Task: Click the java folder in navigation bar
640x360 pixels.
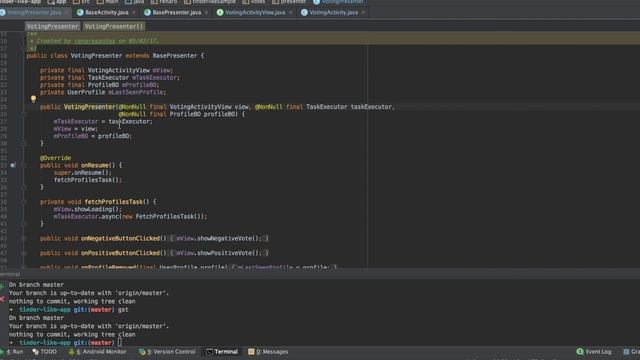Action: pos(135,2)
